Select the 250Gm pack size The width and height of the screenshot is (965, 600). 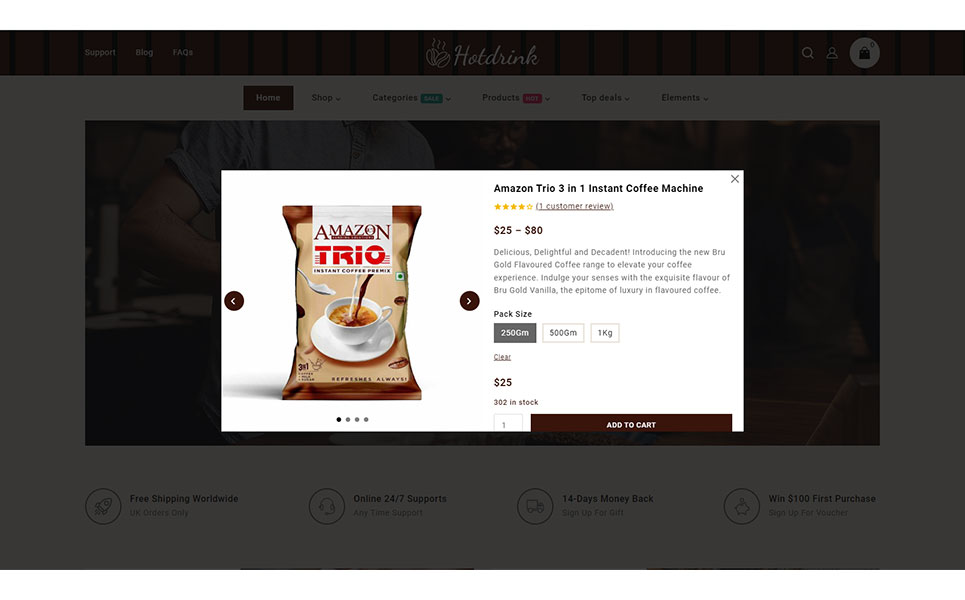click(515, 333)
